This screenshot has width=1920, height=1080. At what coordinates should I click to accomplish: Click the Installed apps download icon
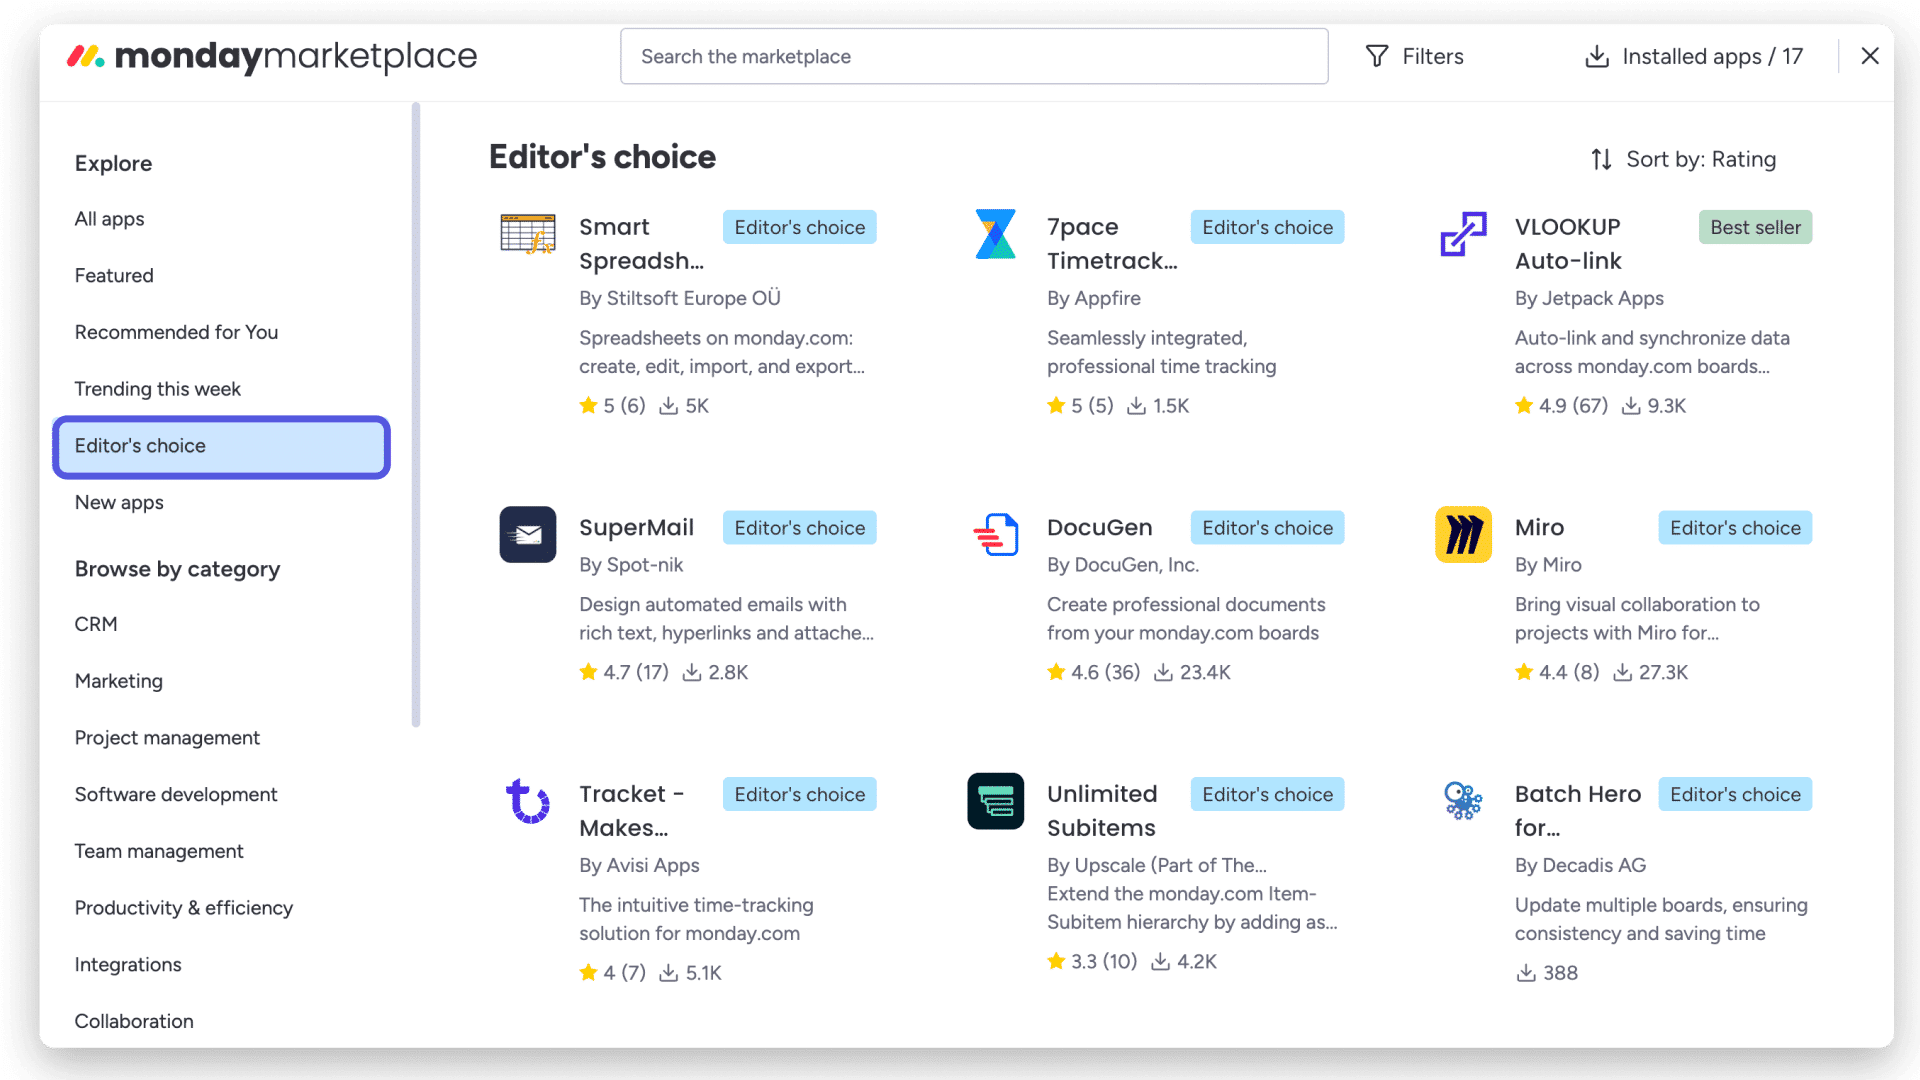click(x=1597, y=56)
